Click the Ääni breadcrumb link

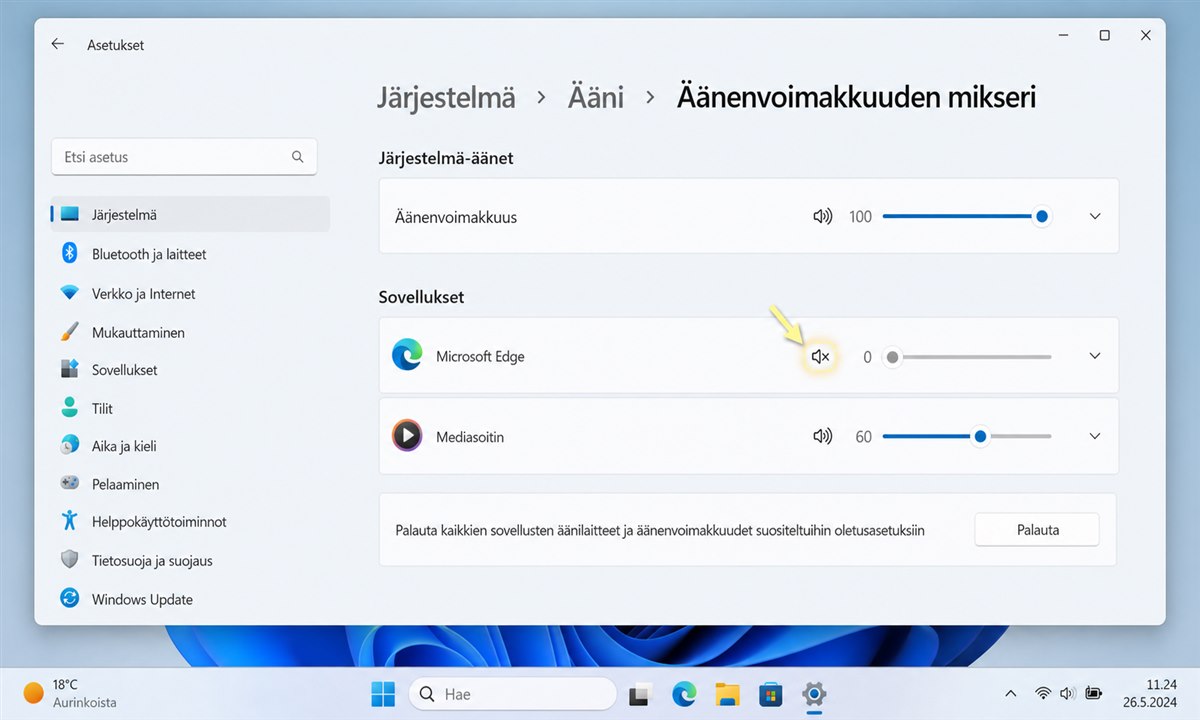596,97
